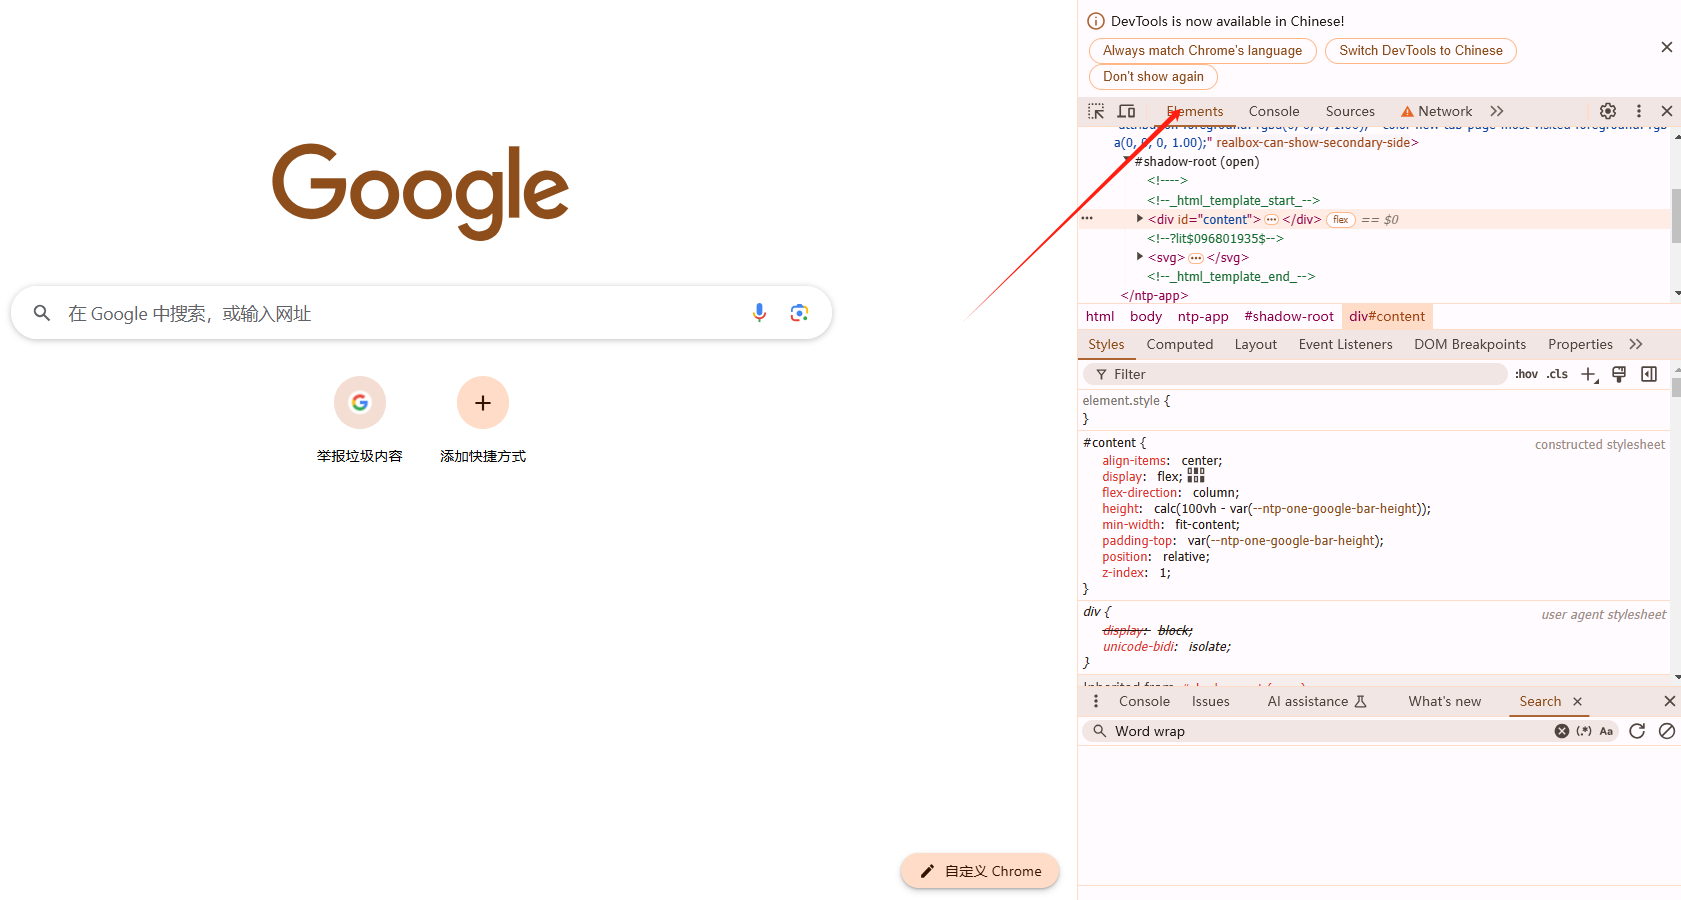Image resolution: width=1681 pixels, height=900 pixels.
Task: Open the Properties pane tab
Action: (1580, 344)
